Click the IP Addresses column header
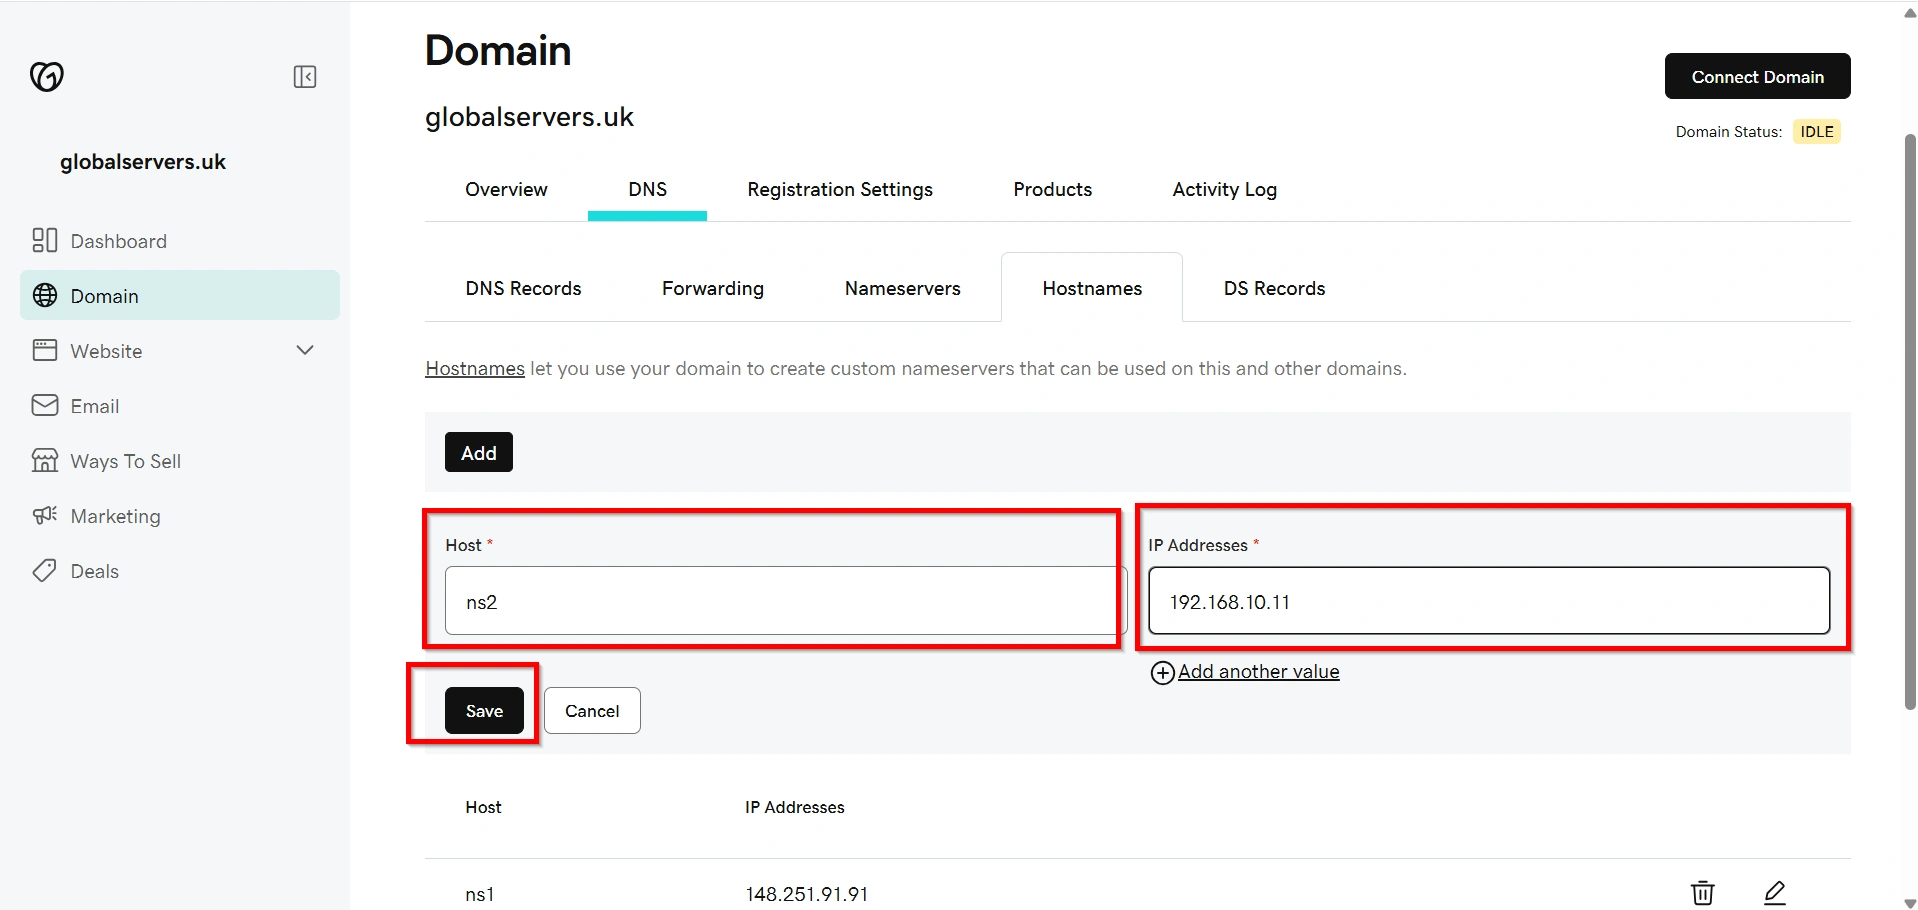 pyautogui.click(x=794, y=806)
